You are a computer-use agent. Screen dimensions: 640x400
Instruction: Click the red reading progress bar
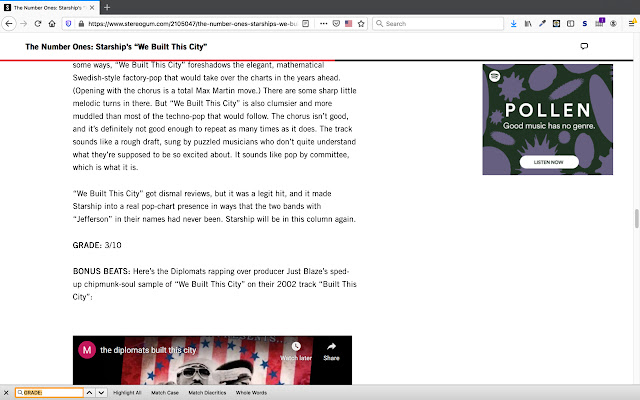(x=167, y=60)
